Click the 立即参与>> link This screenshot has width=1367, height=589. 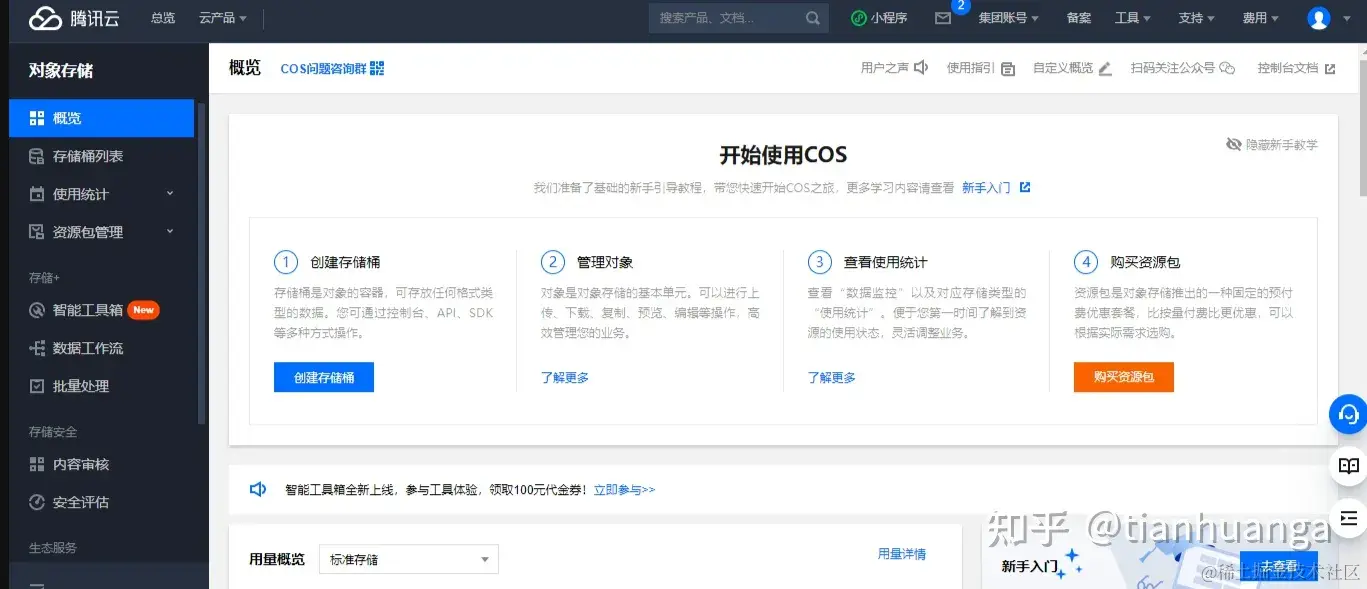pyautogui.click(x=624, y=490)
